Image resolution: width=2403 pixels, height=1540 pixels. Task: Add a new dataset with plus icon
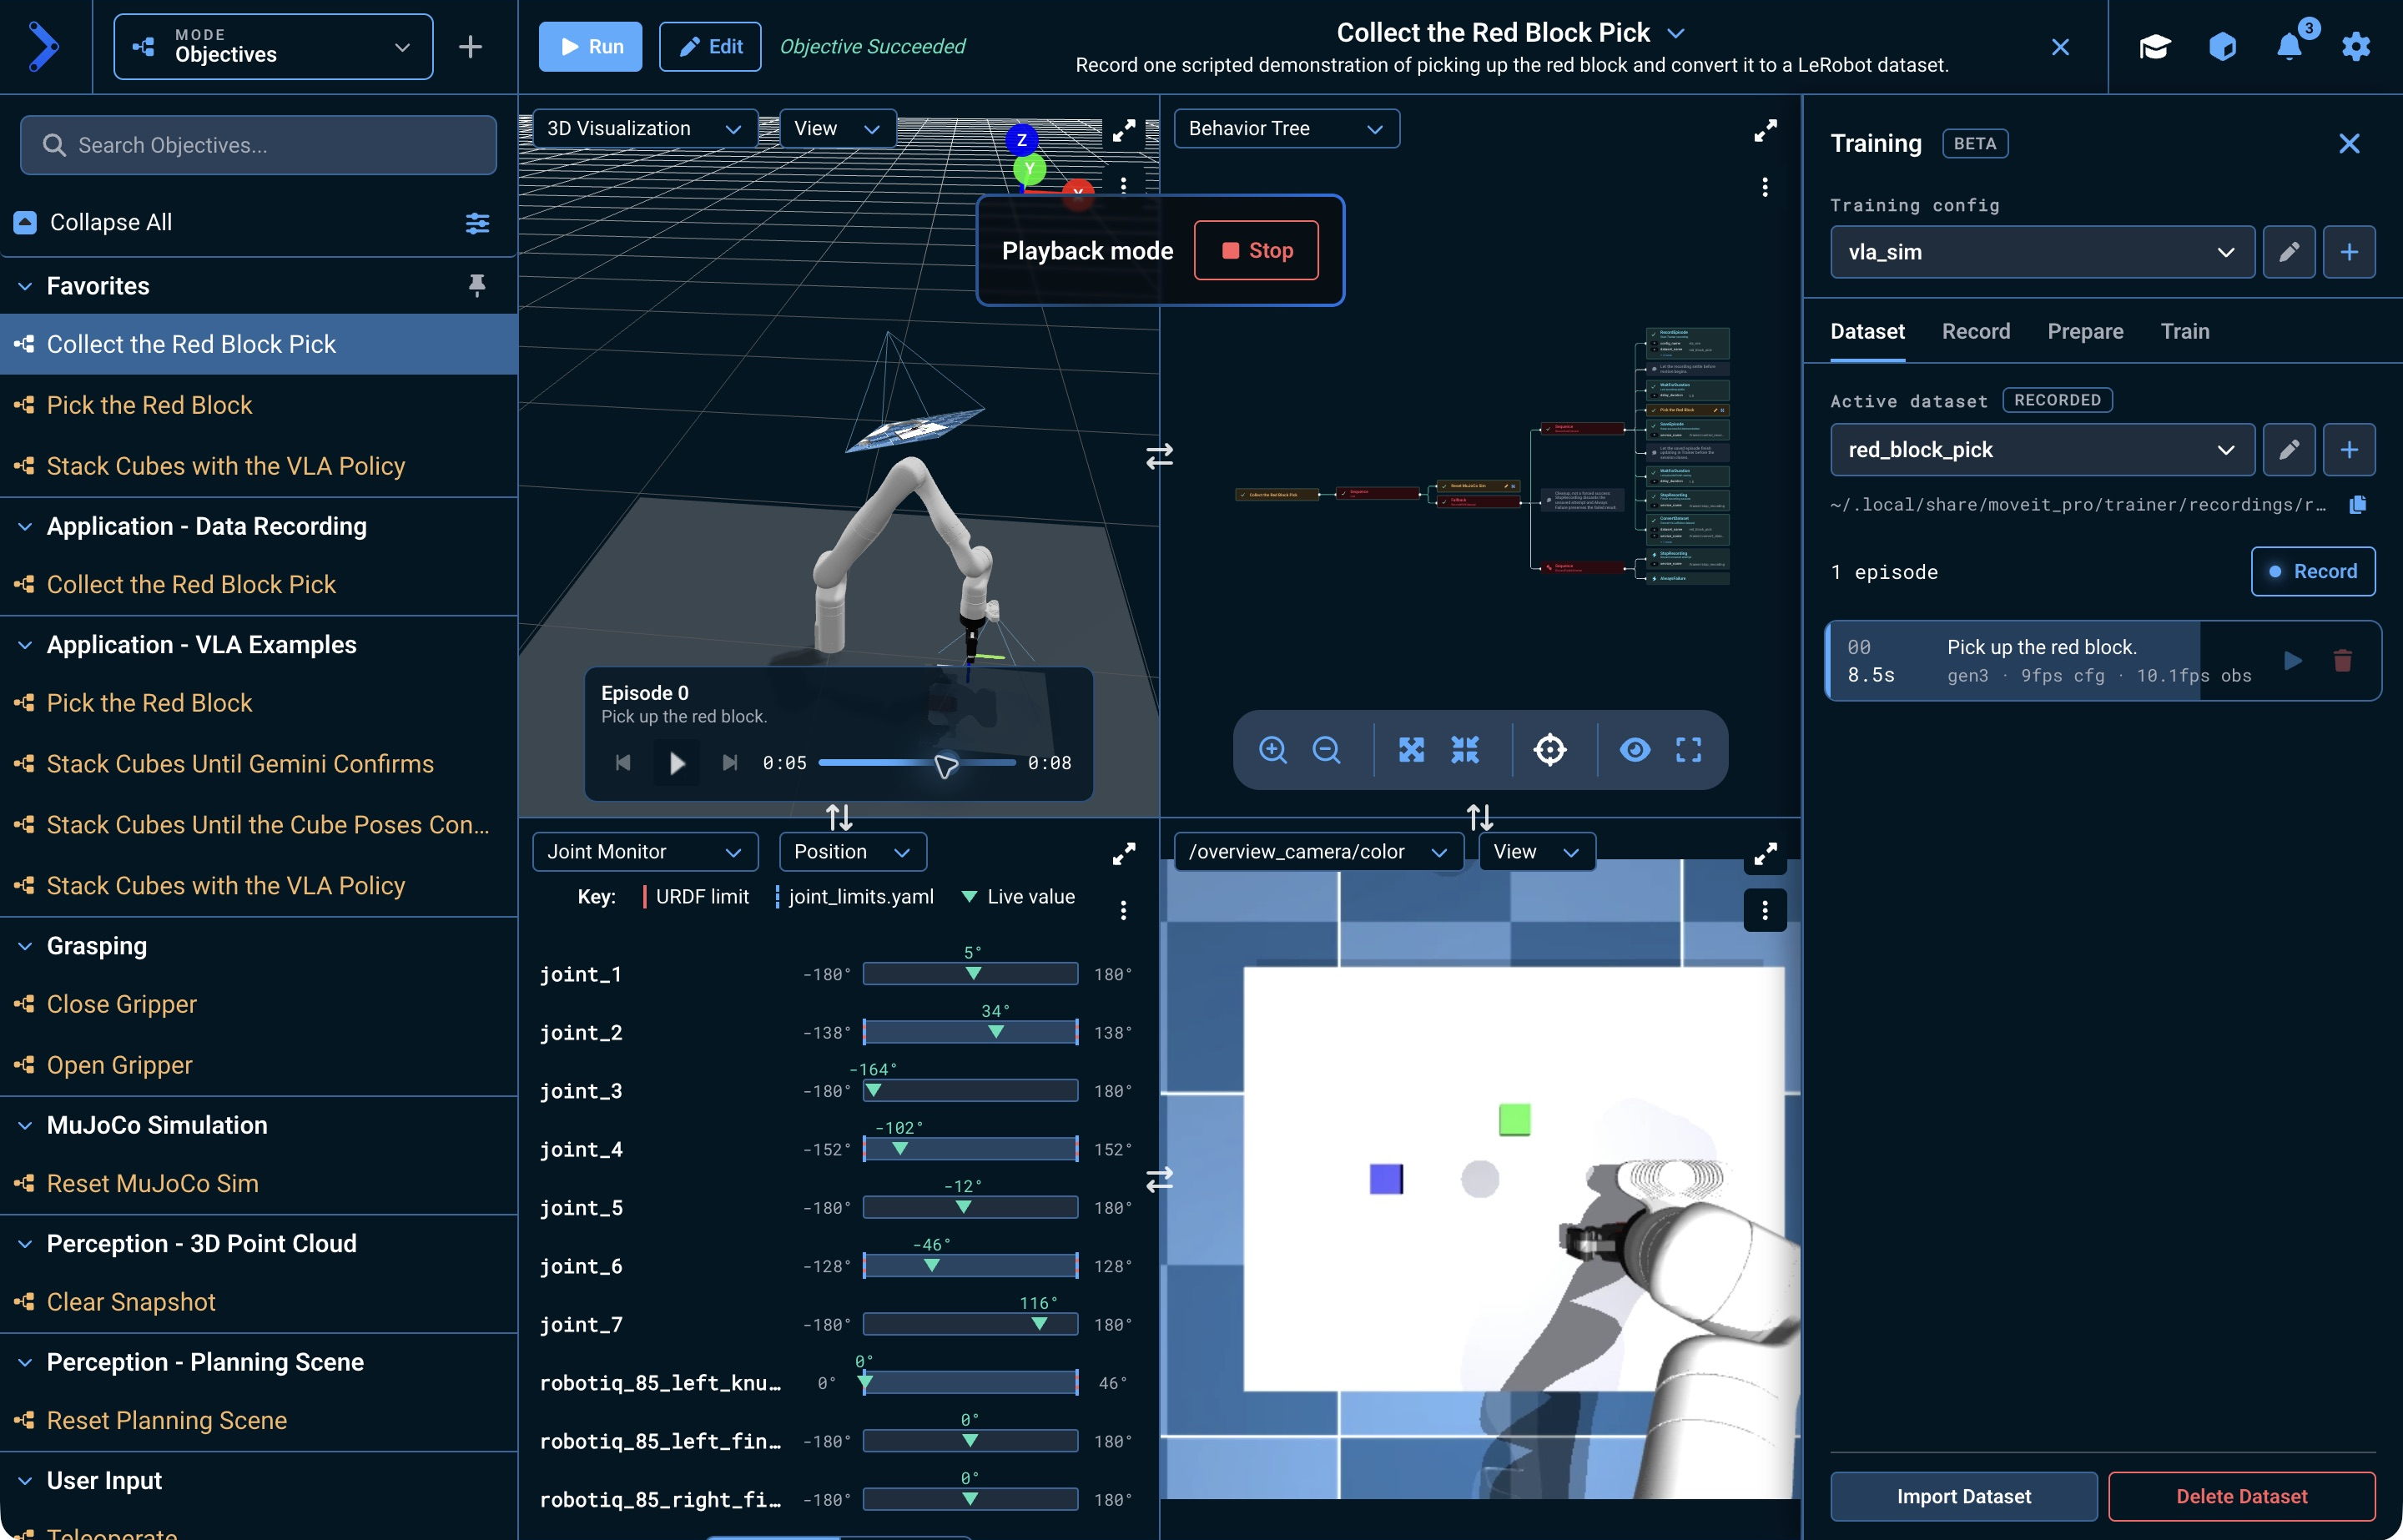coord(2349,450)
